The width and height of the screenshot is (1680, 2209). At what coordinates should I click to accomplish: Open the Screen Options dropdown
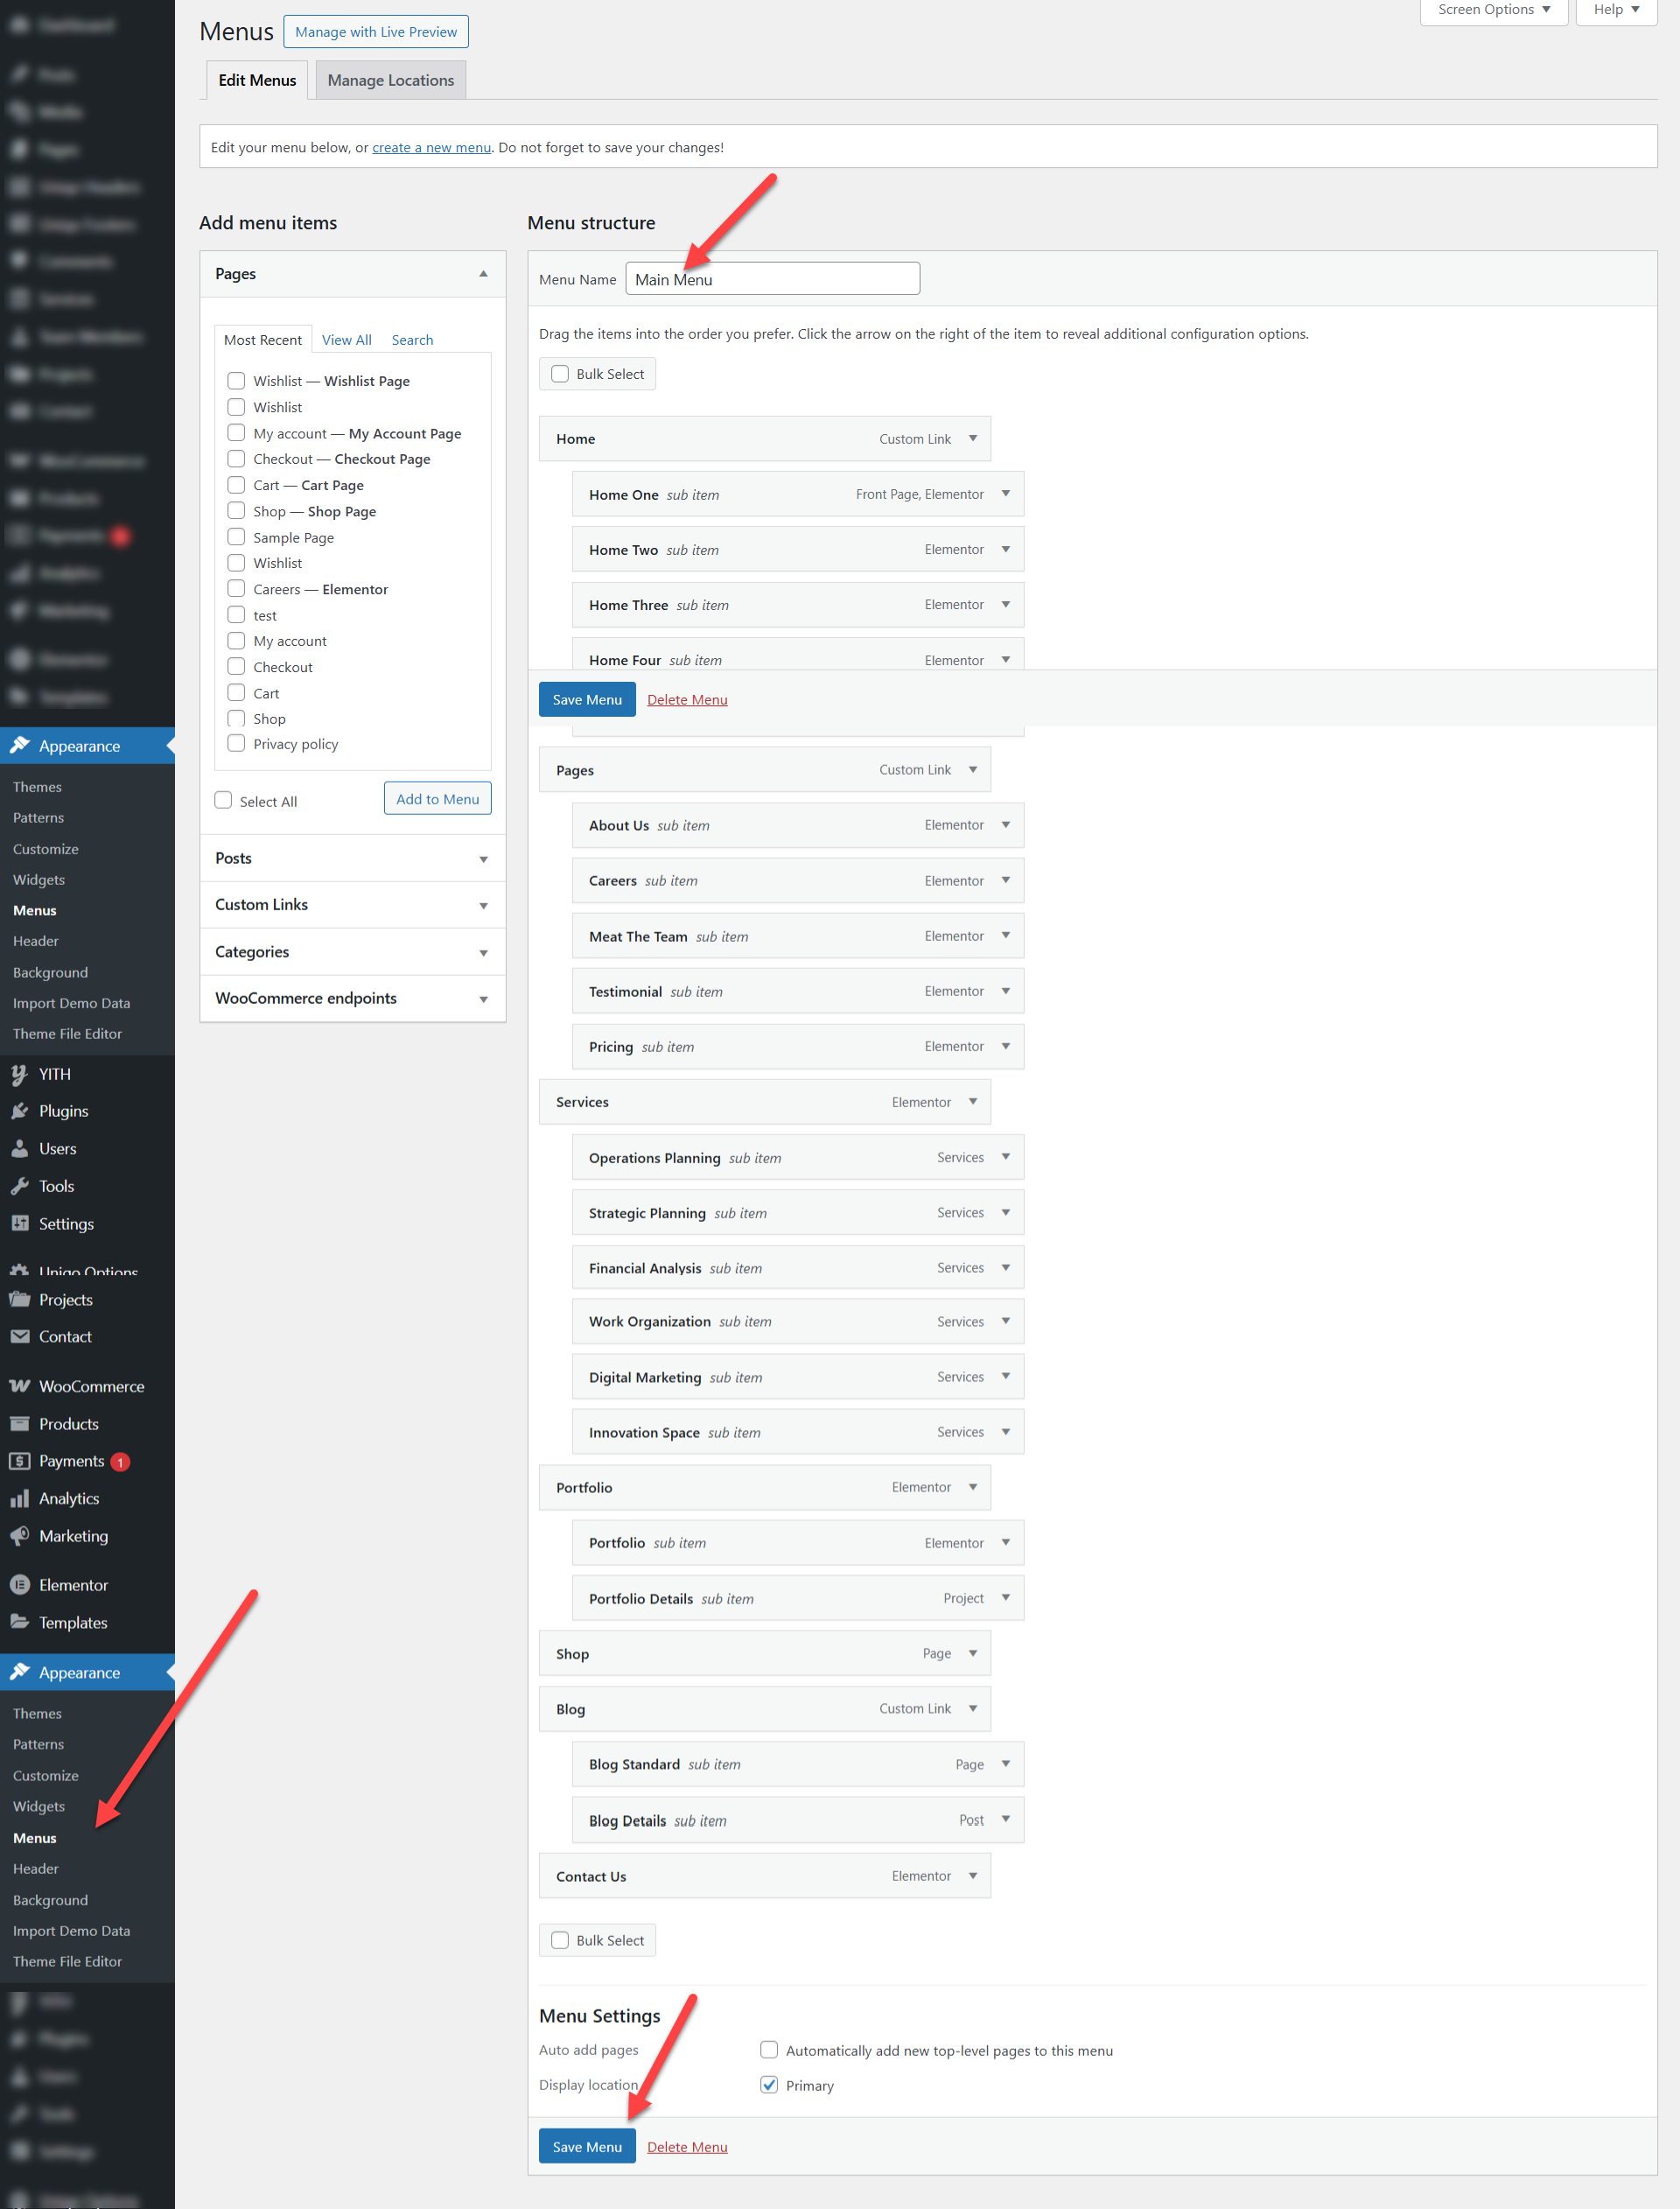1493,10
